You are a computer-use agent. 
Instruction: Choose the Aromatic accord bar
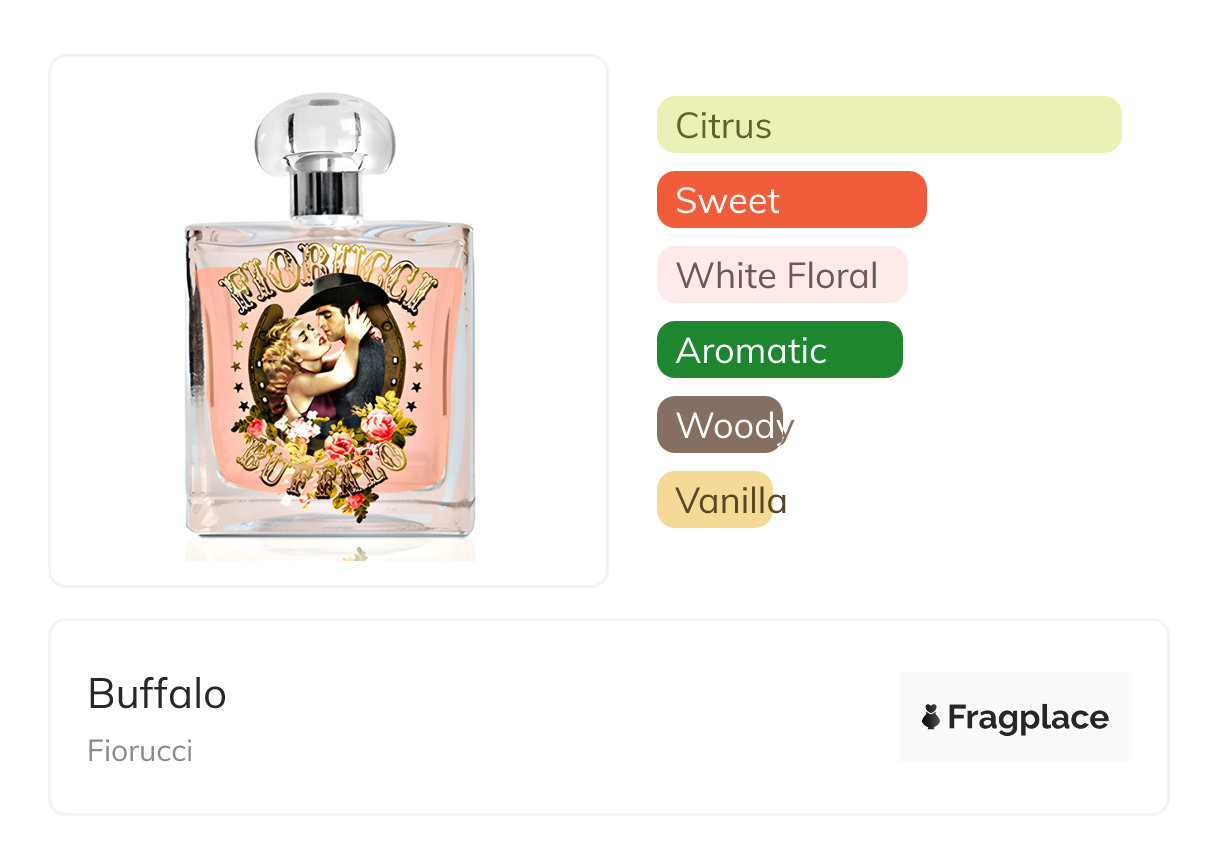(x=779, y=350)
